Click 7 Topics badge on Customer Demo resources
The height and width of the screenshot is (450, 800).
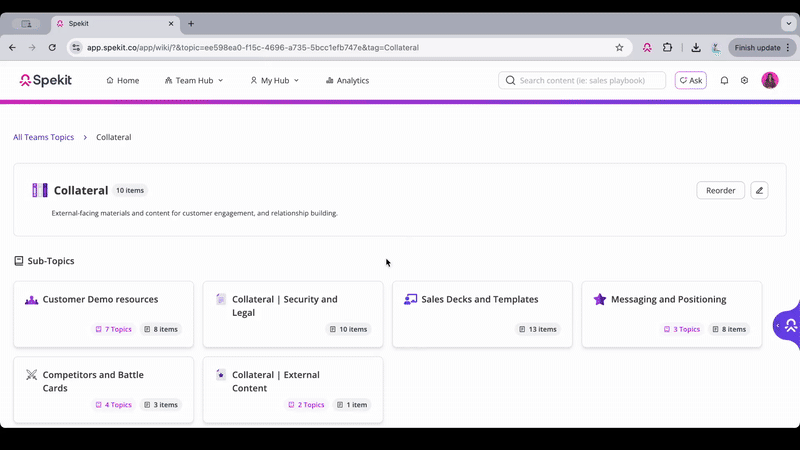(x=113, y=329)
